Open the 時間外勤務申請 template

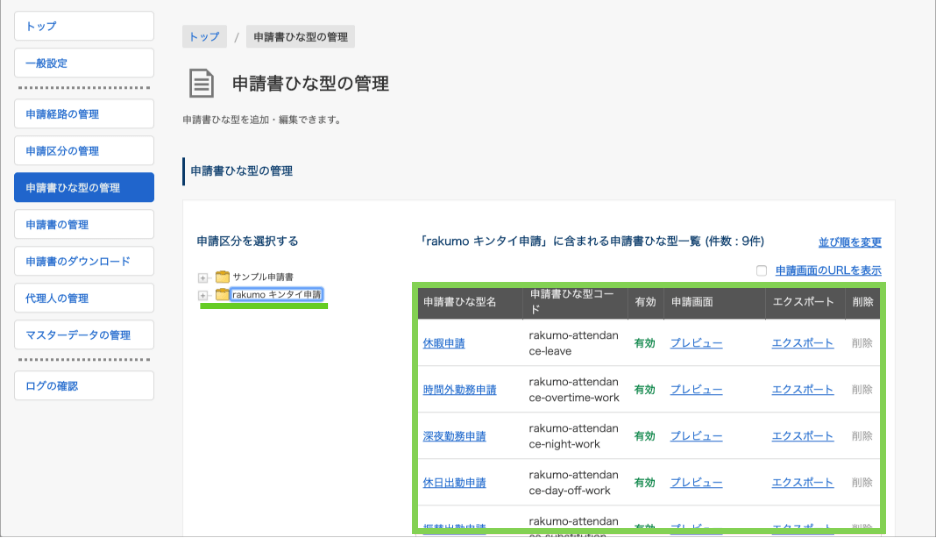click(x=460, y=390)
